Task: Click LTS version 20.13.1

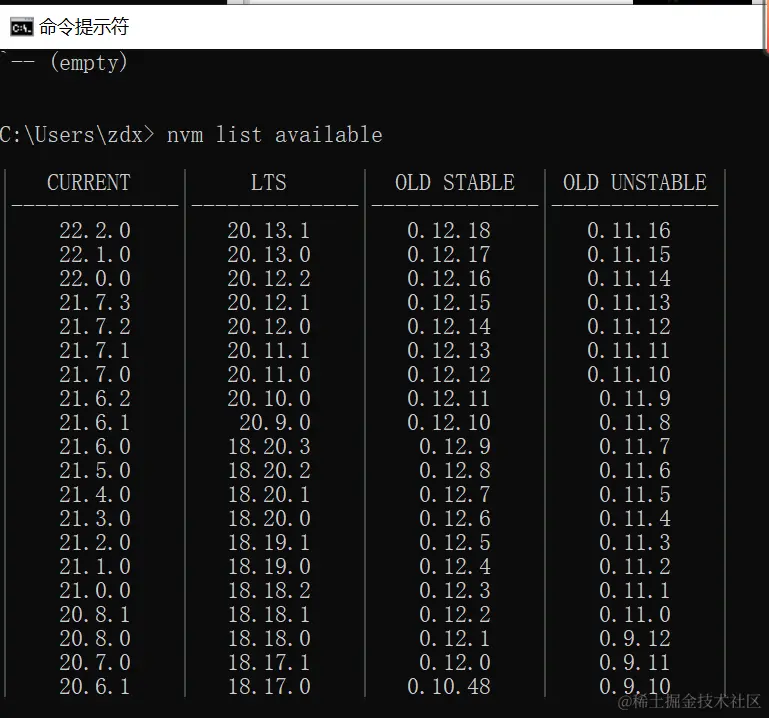Action: (269, 231)
